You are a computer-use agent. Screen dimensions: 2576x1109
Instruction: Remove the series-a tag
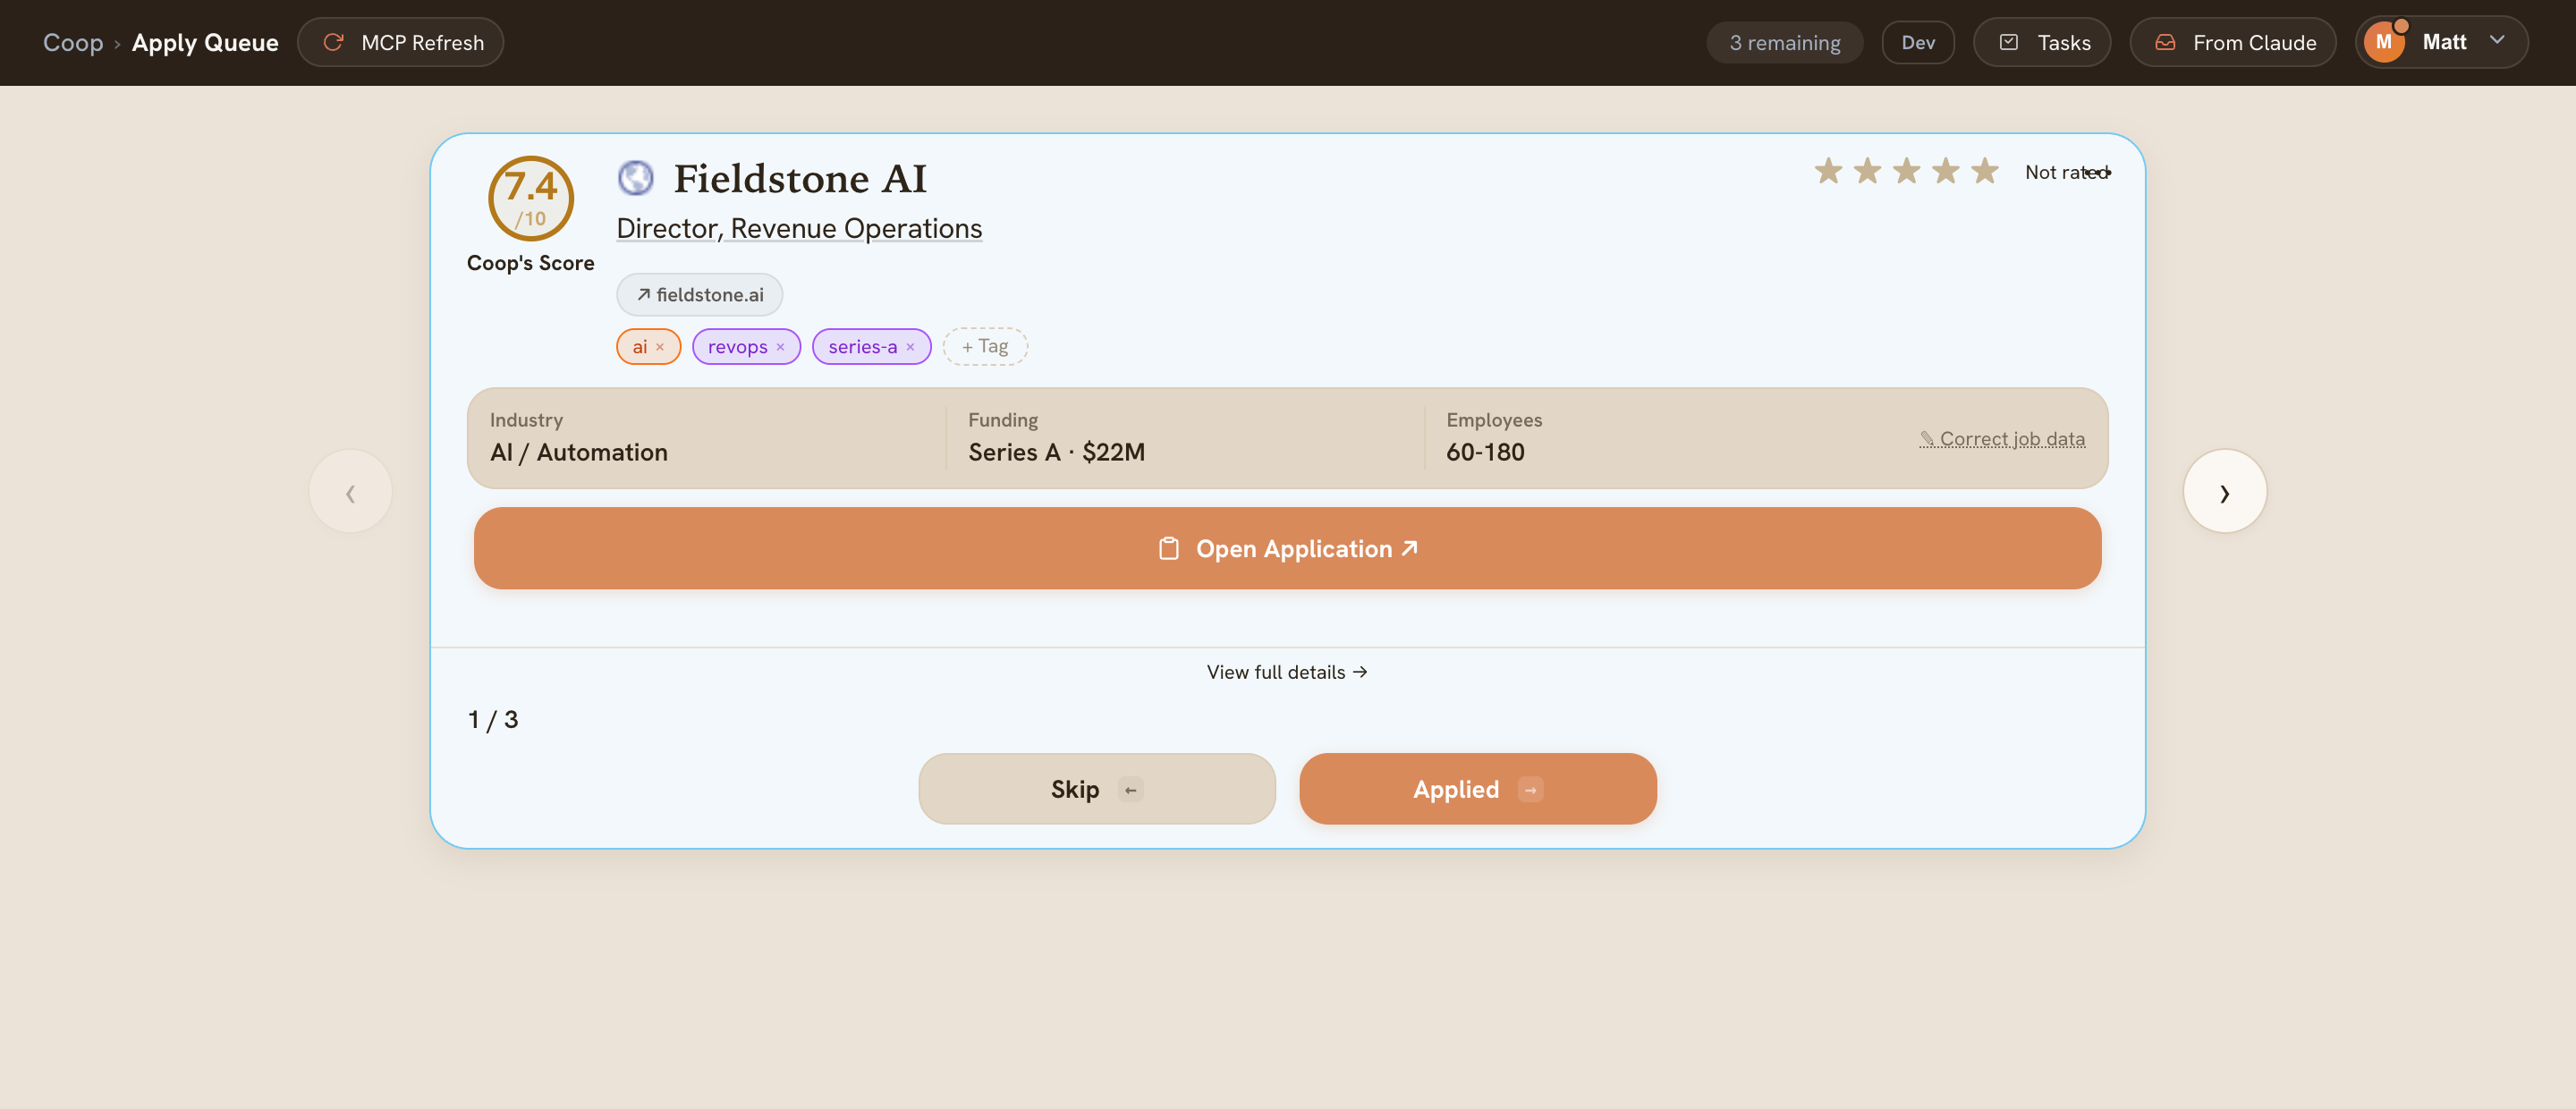pyautogui.click(x=910, y=347)
